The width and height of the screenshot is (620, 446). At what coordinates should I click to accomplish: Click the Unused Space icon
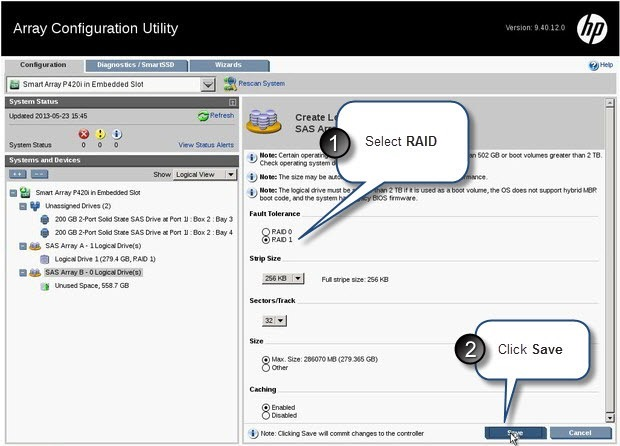click(45, 286)
